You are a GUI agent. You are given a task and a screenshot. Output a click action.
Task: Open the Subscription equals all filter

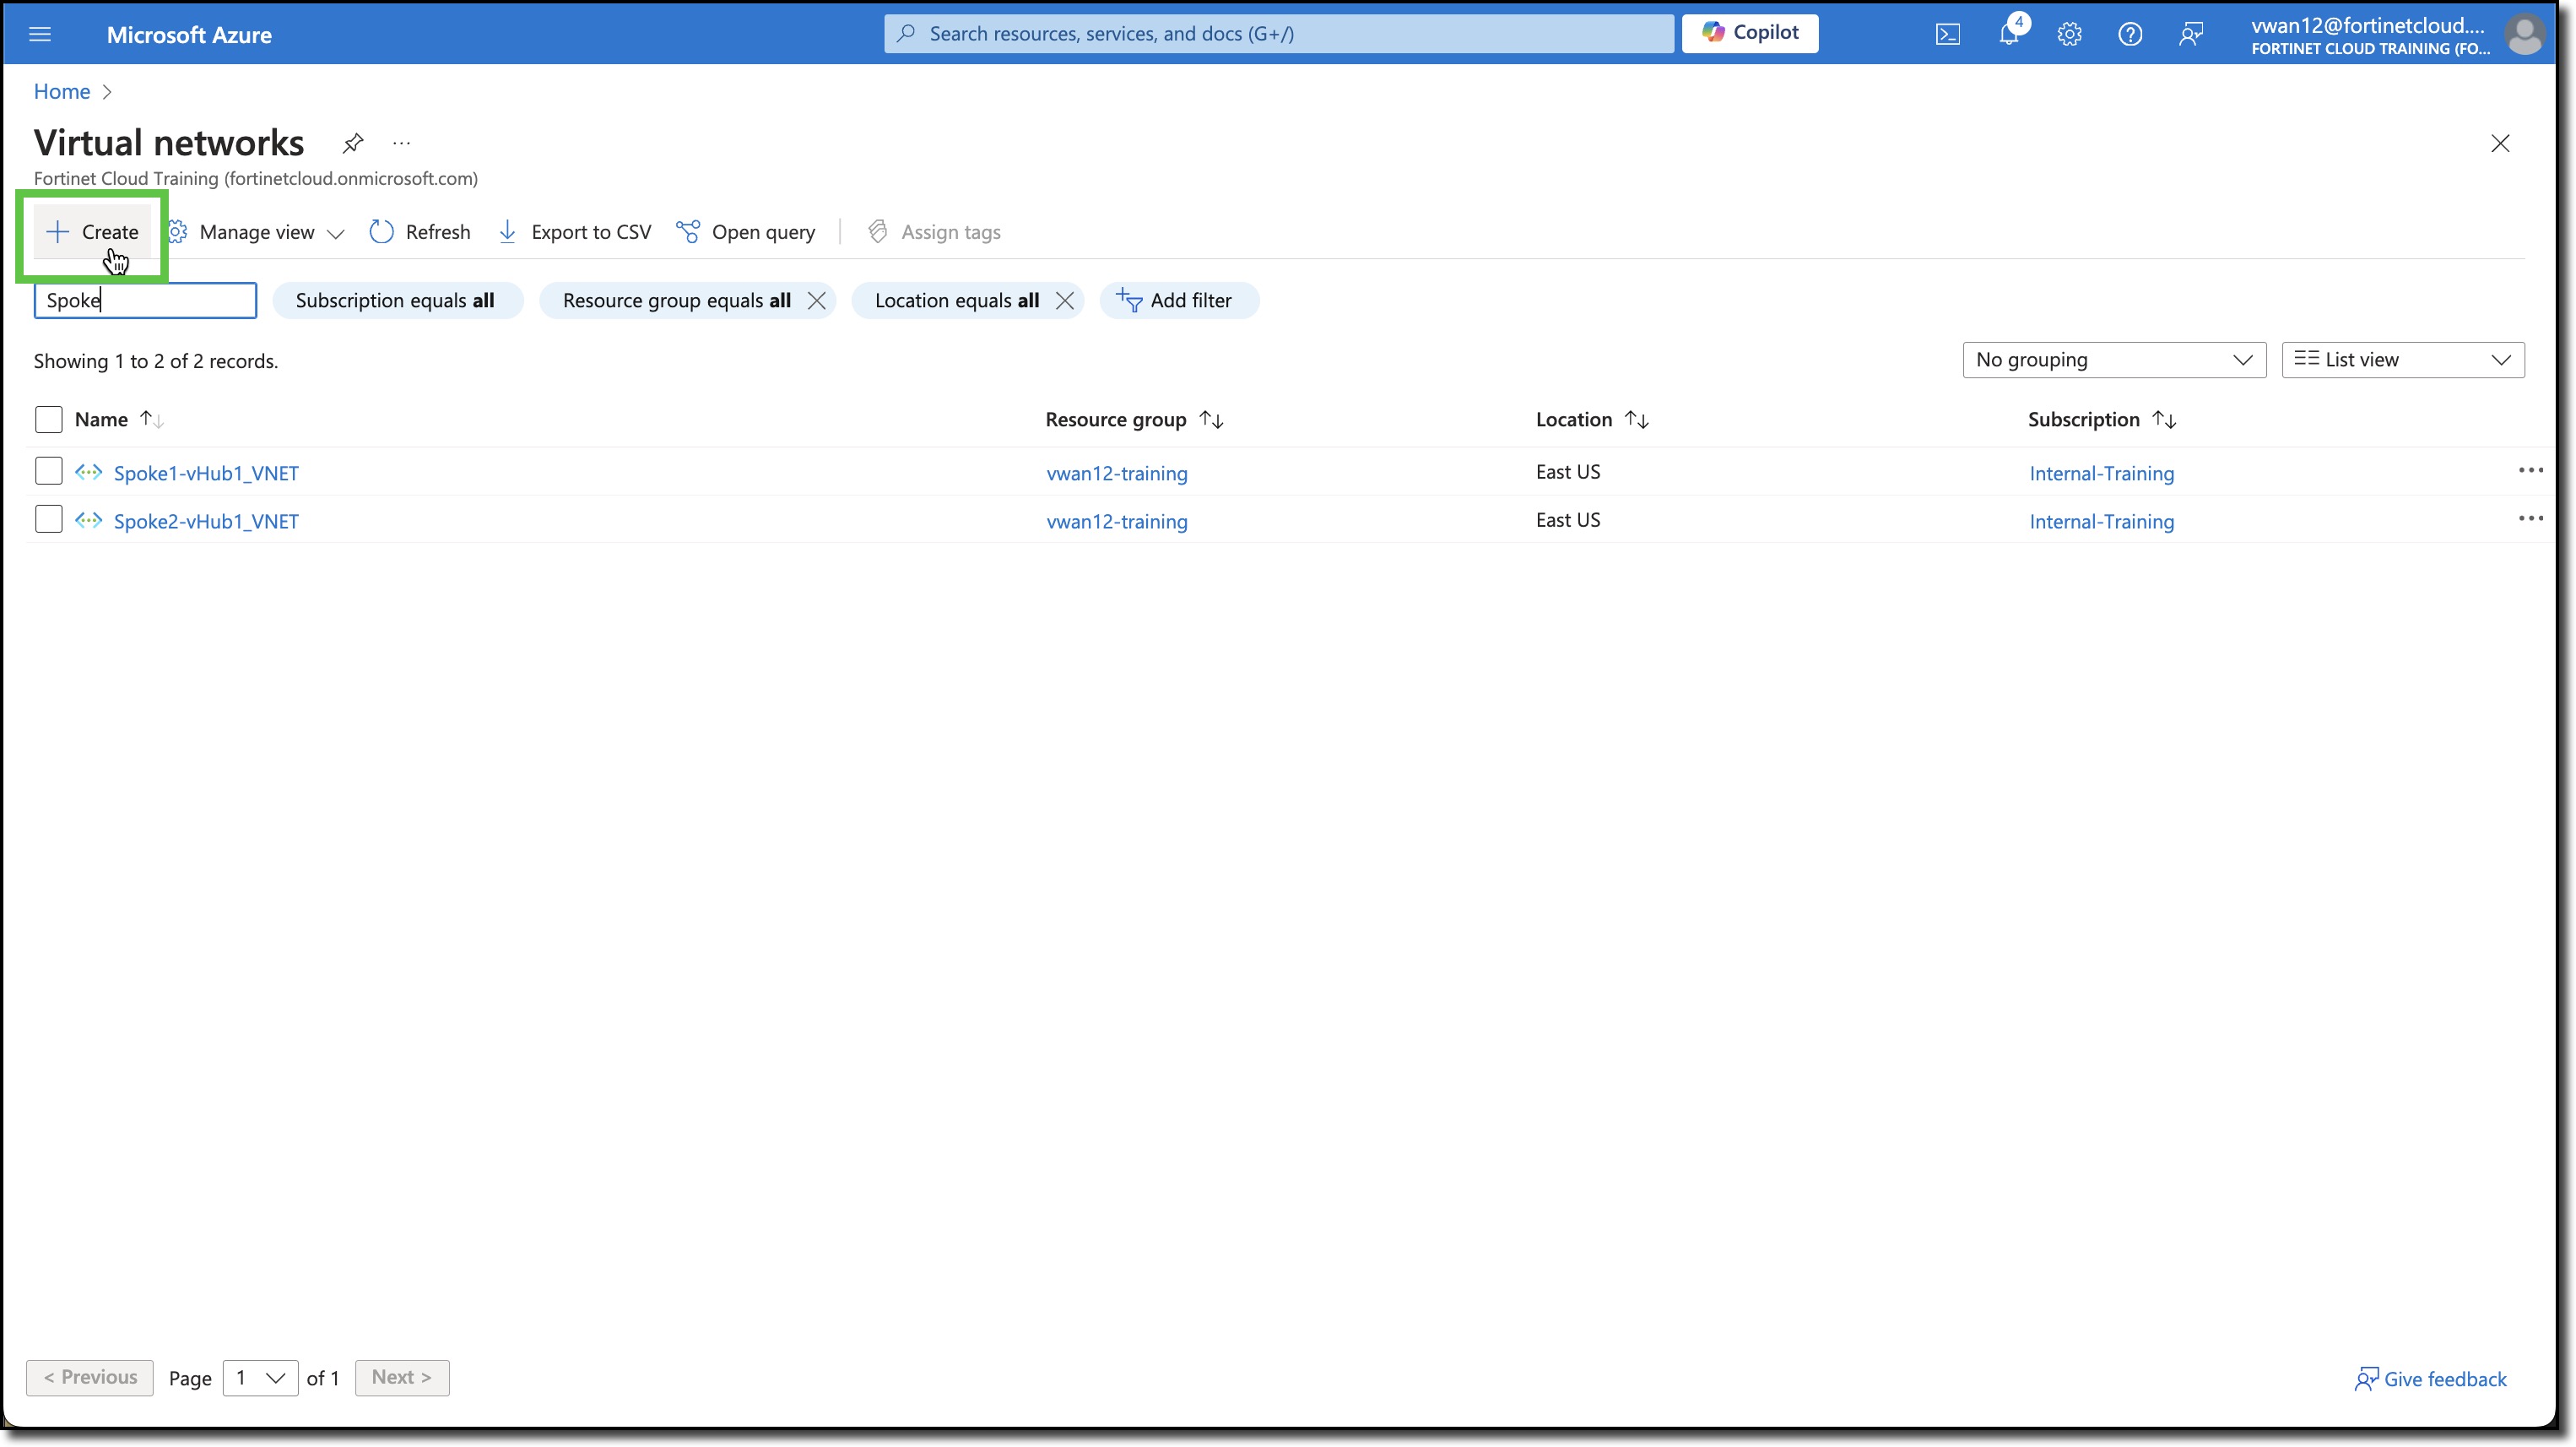397,300
